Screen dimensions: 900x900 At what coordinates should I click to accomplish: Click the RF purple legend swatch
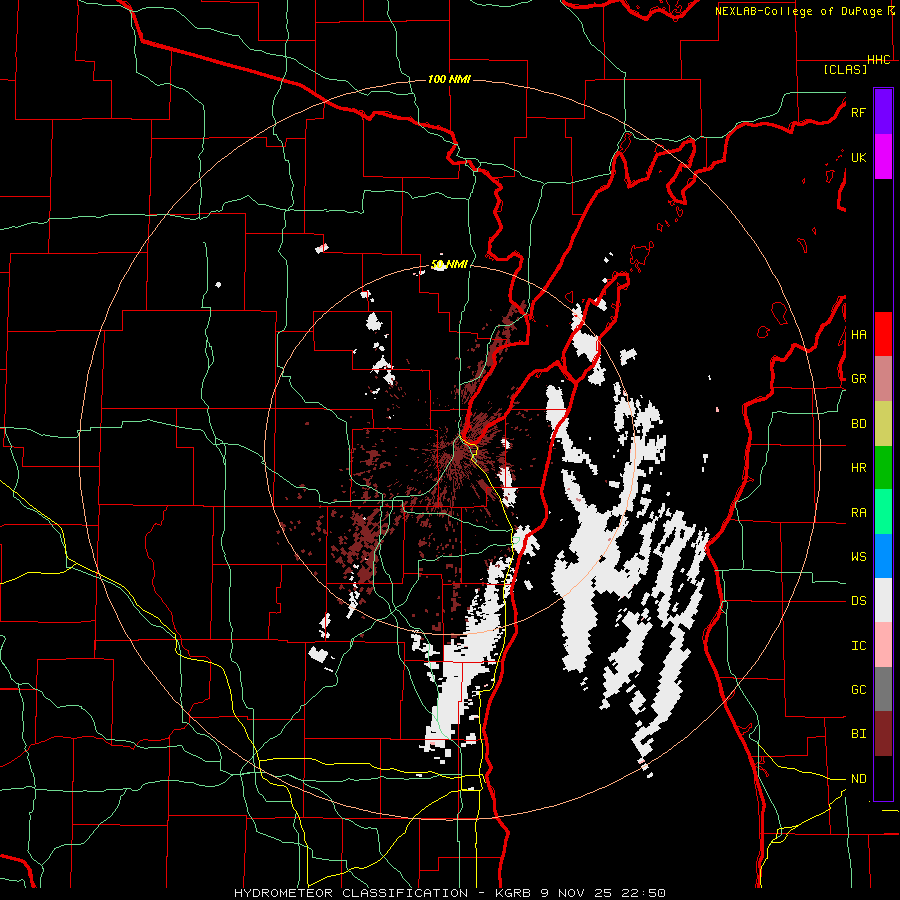(x=883, y=112)
